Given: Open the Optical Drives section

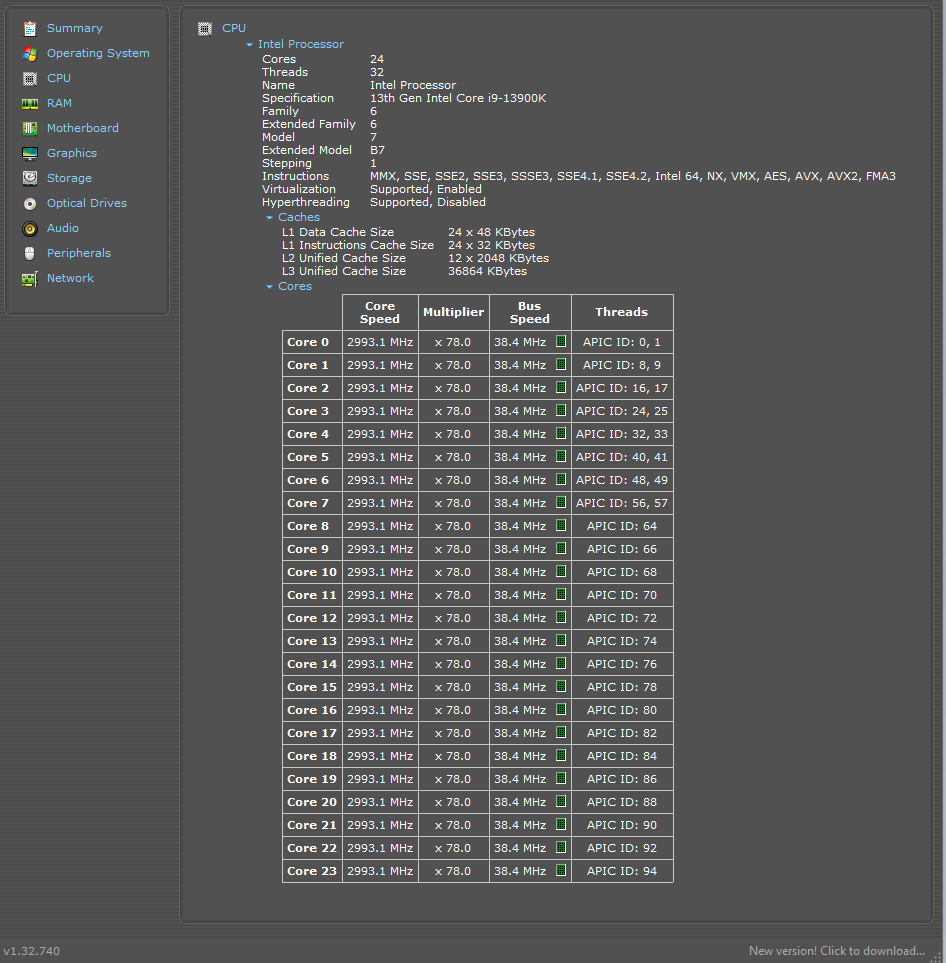Looking at the screenshot, I should point(87,203).
